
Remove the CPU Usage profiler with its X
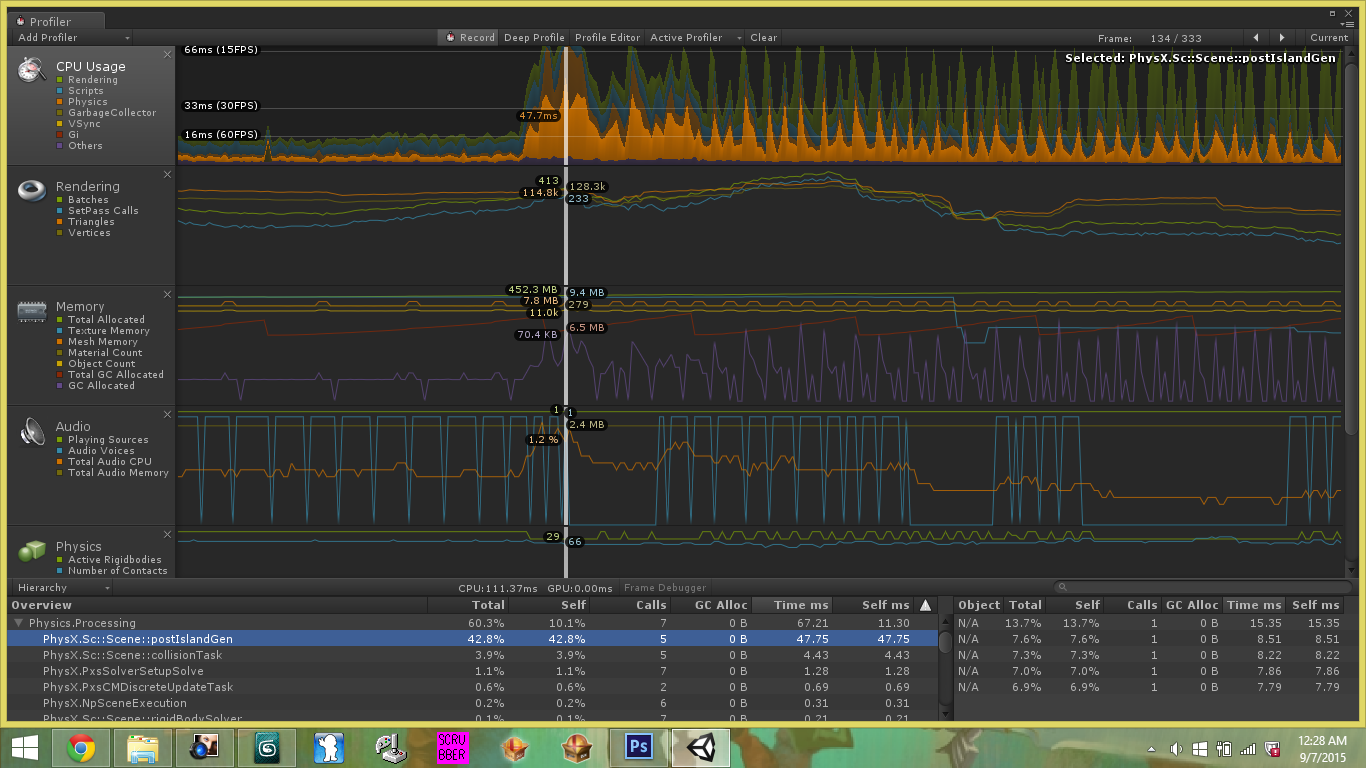[168, 53]
